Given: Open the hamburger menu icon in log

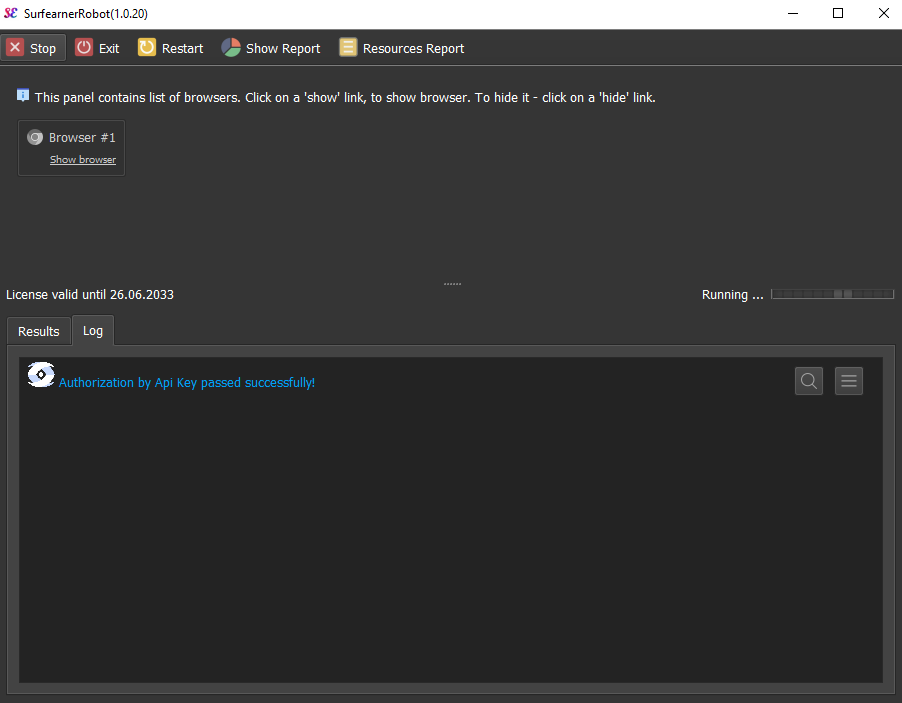Looking at the screenshot, I should (x=849, y=381).
